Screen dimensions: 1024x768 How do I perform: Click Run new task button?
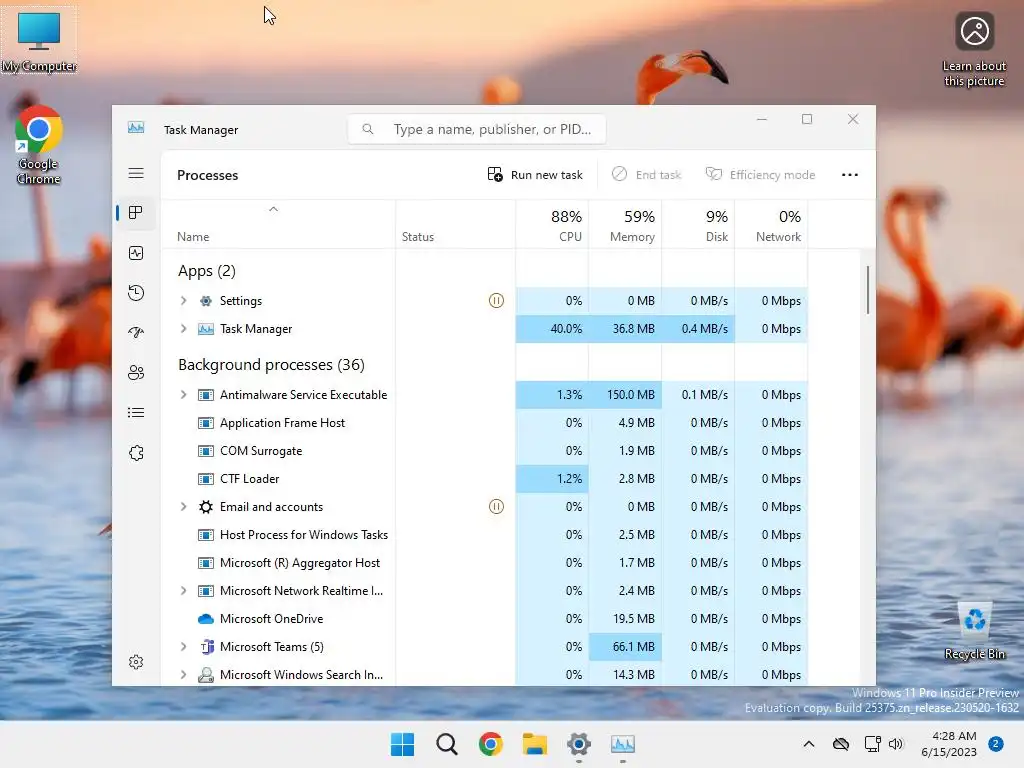coord(535,174)
